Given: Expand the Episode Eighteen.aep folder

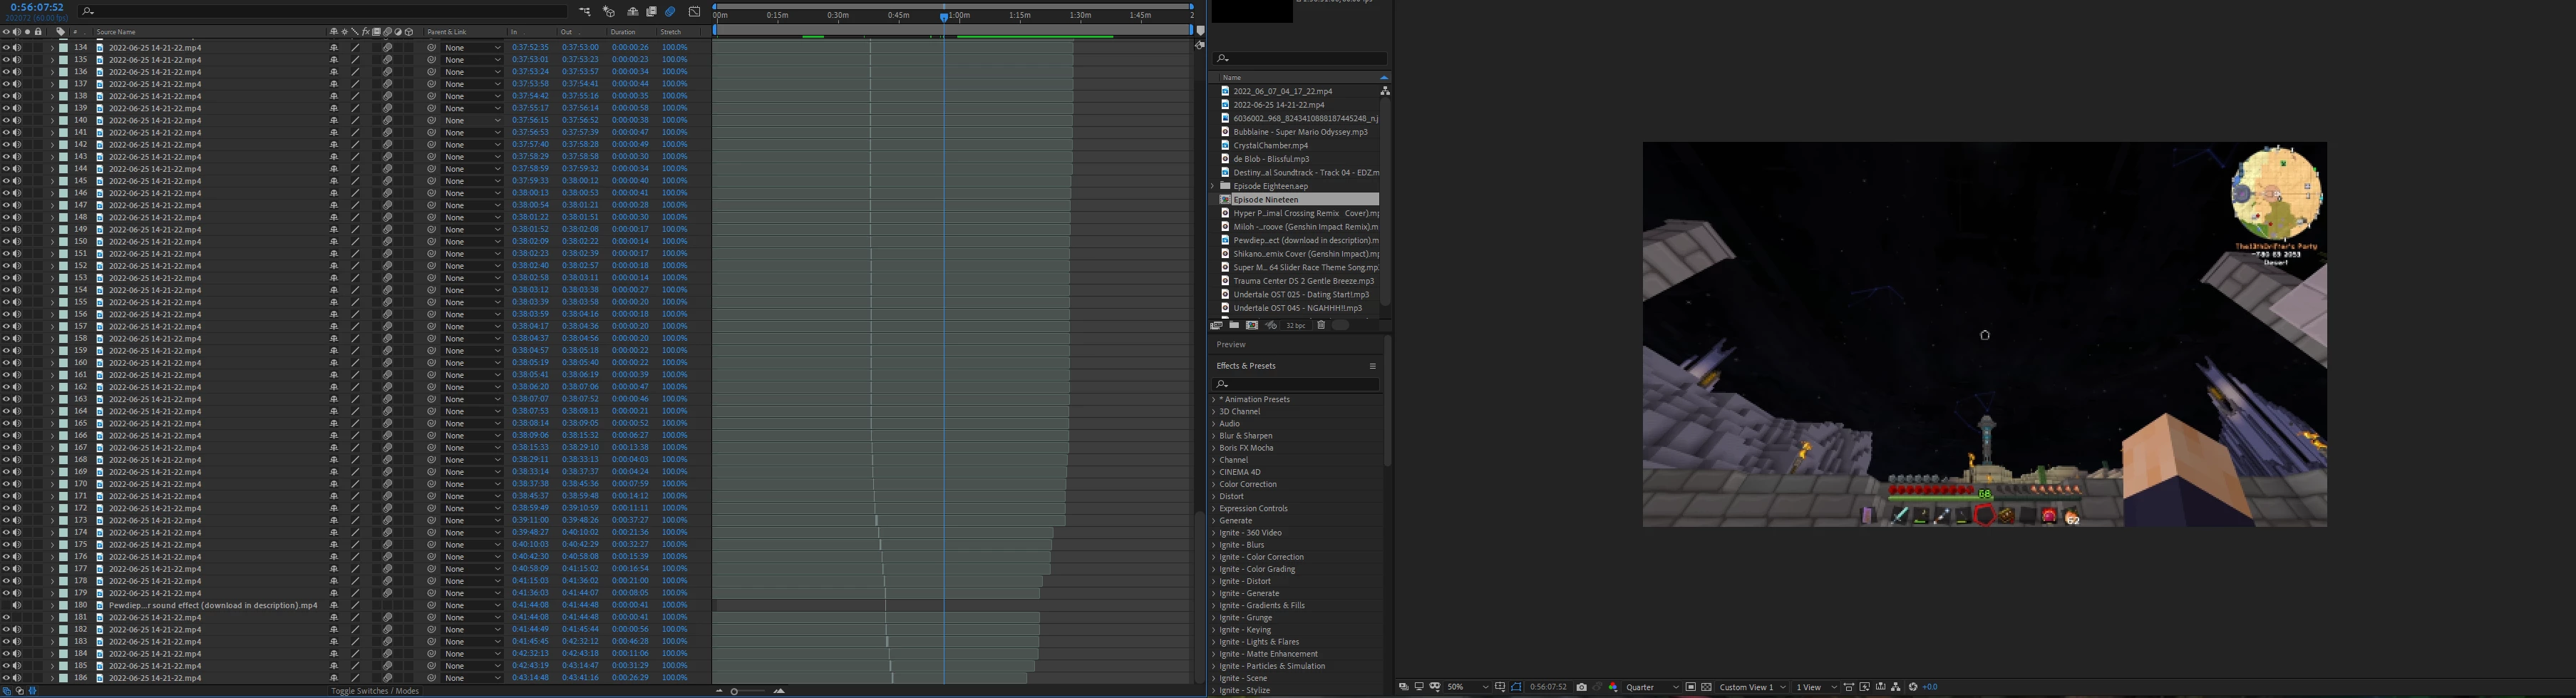Looking at the screenshot, I should [1213, 186].
